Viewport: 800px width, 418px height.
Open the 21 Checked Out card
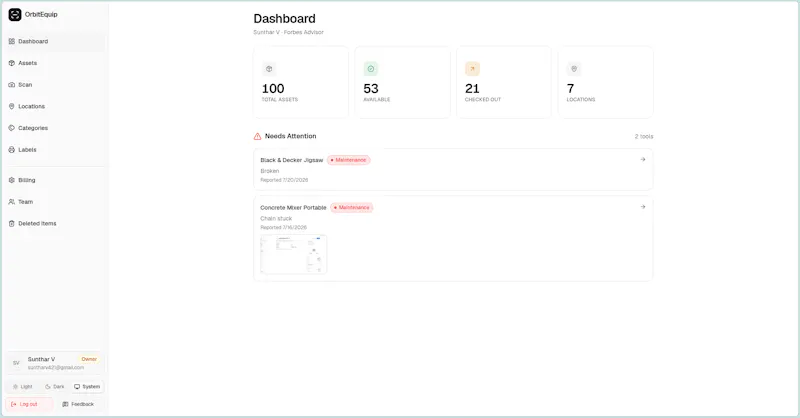click(504, 82)
